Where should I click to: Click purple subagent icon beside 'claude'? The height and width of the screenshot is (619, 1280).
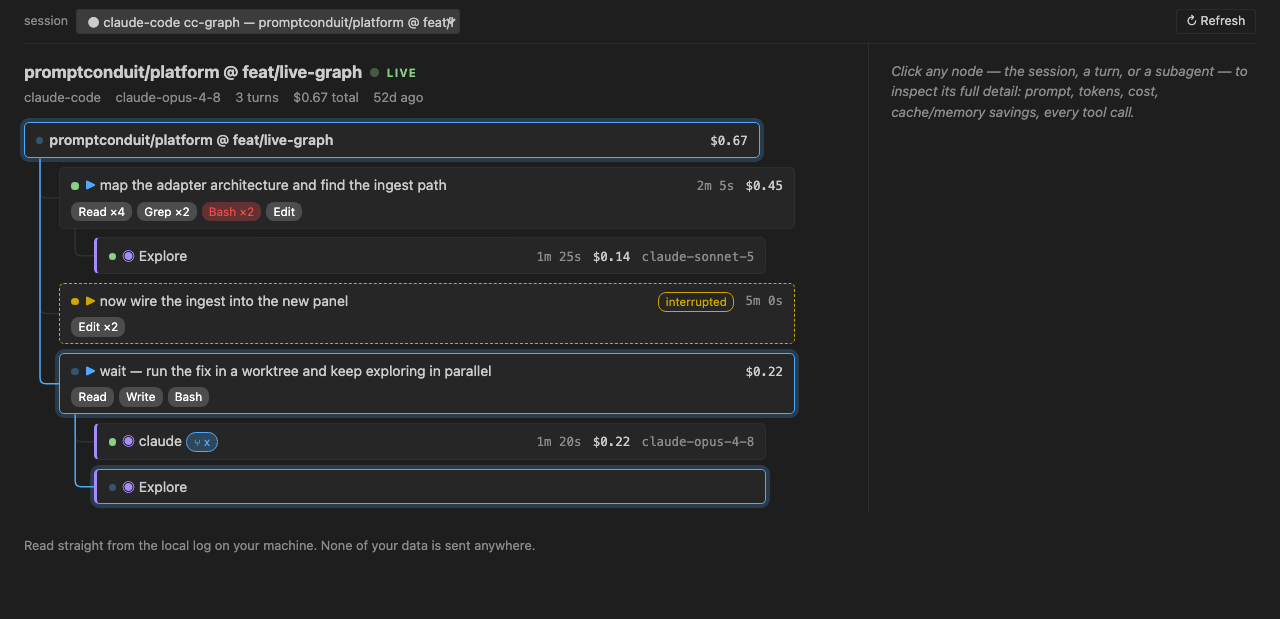click(128, 441)
